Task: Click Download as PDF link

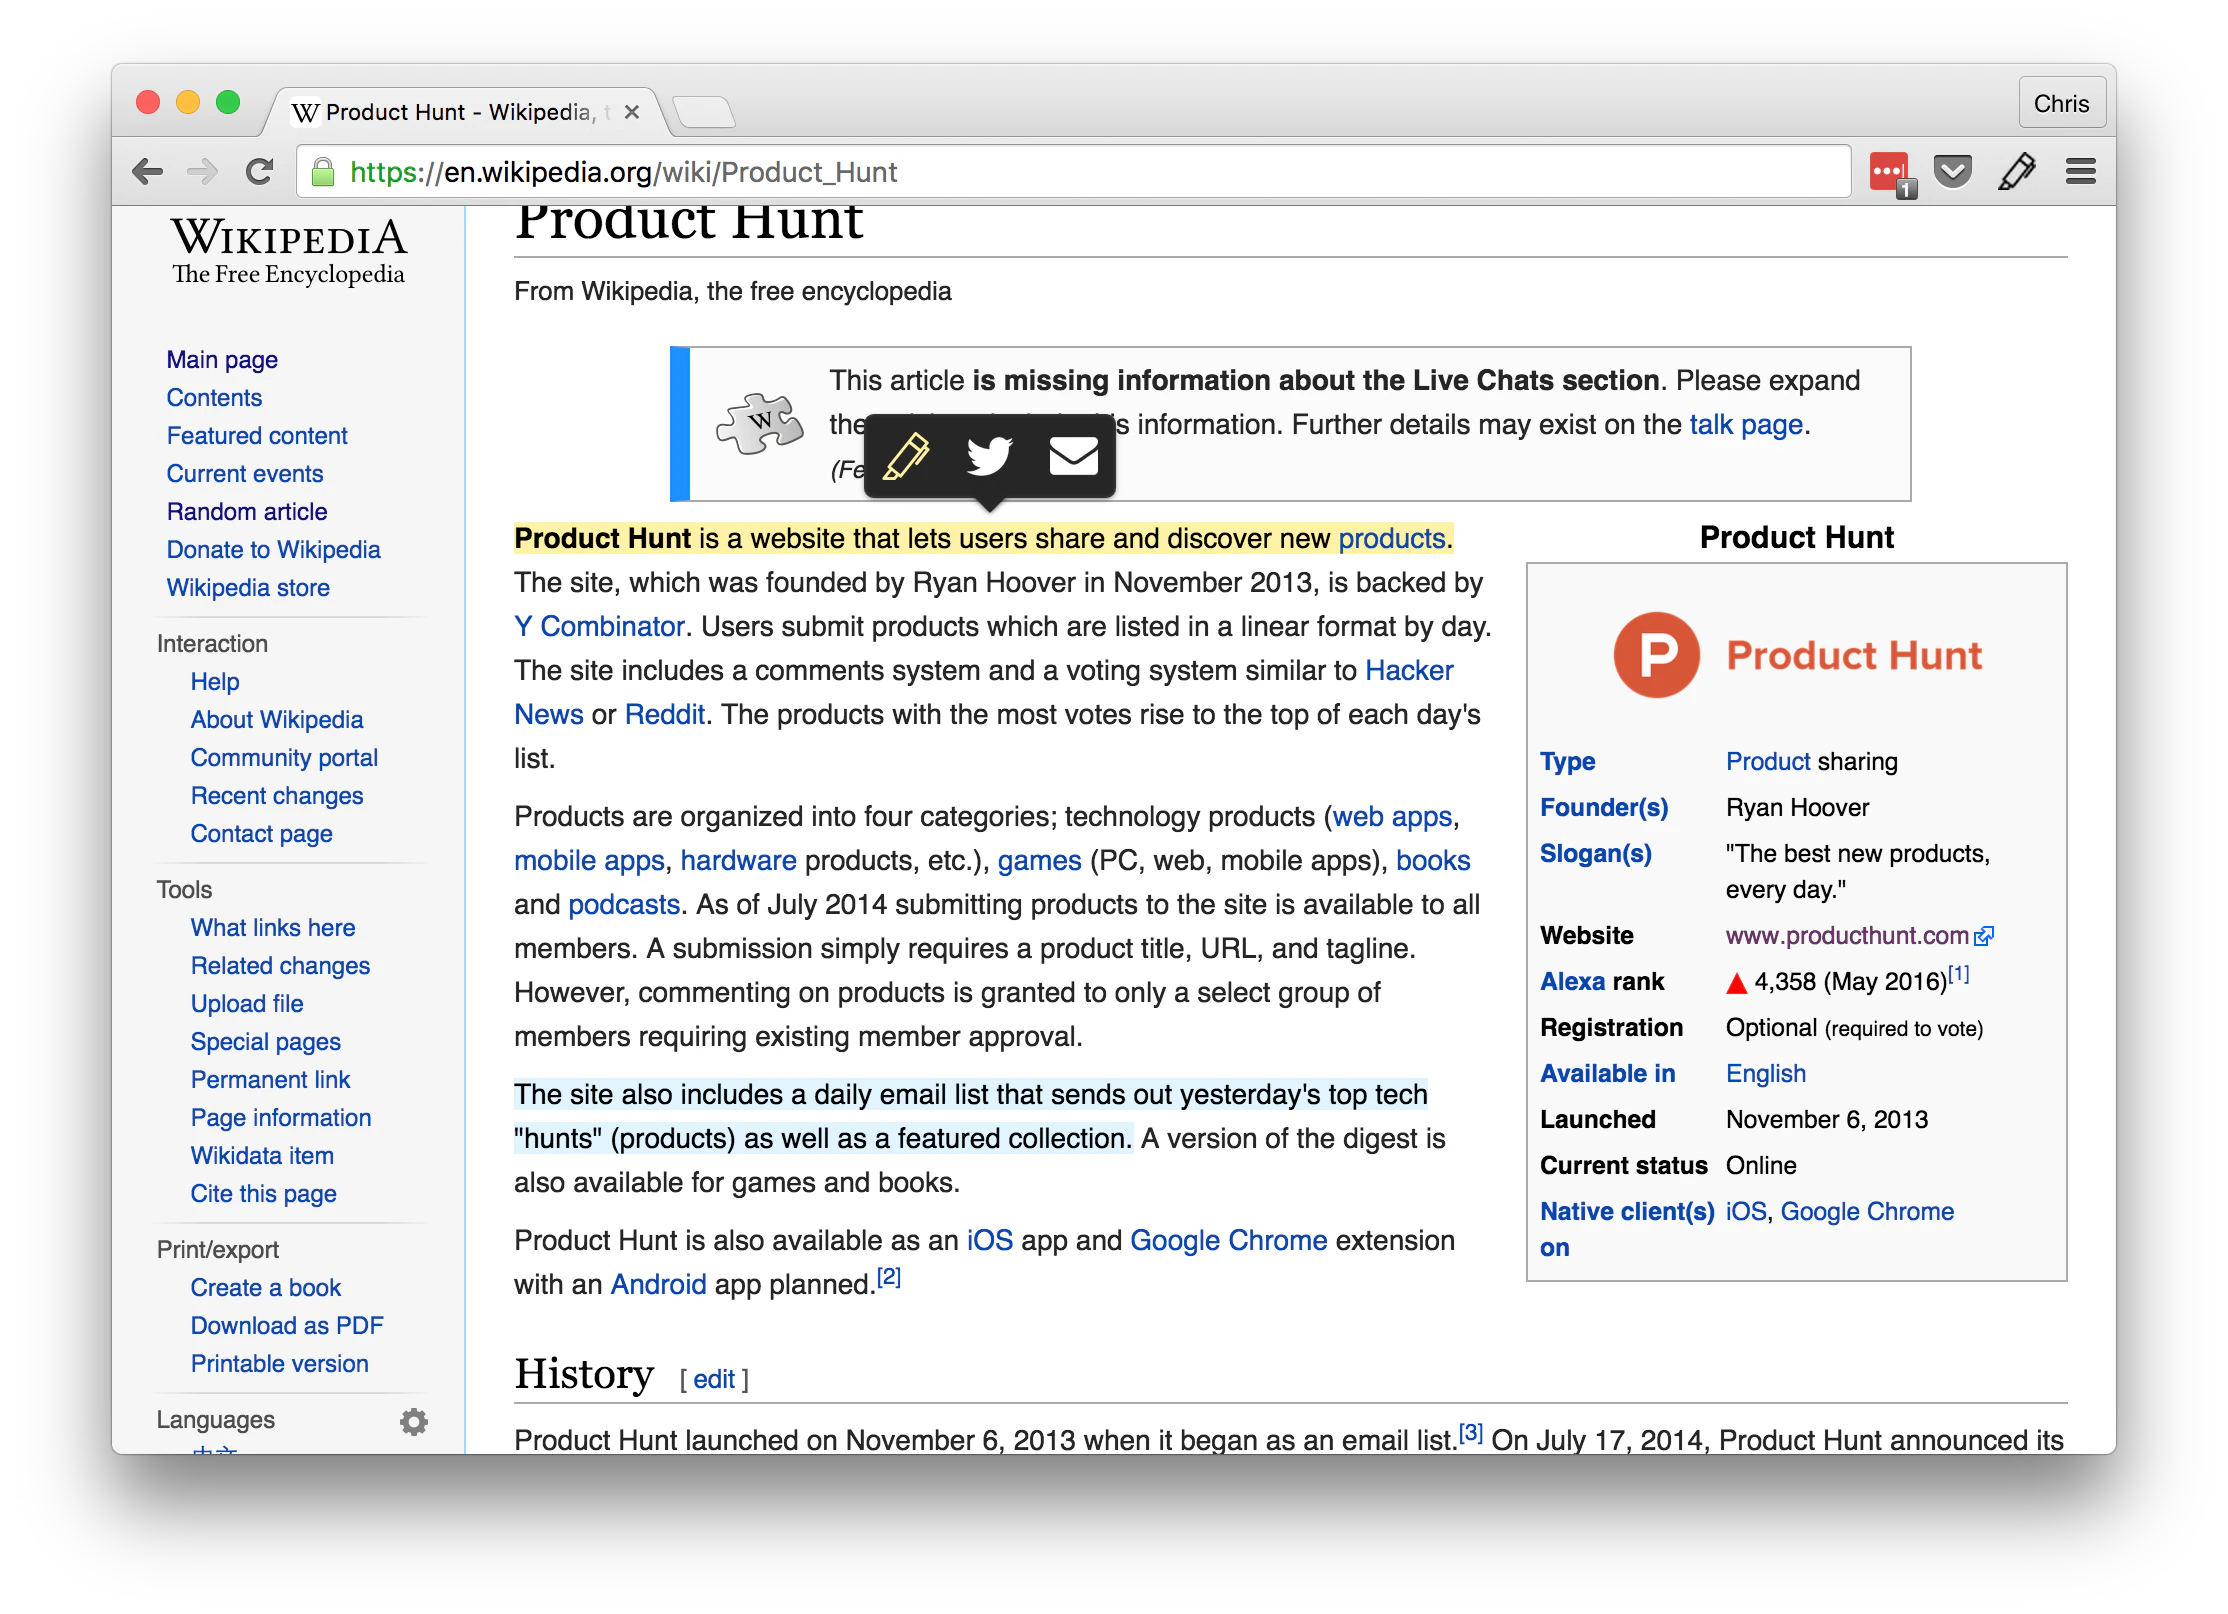Action: click(287, 1326)
